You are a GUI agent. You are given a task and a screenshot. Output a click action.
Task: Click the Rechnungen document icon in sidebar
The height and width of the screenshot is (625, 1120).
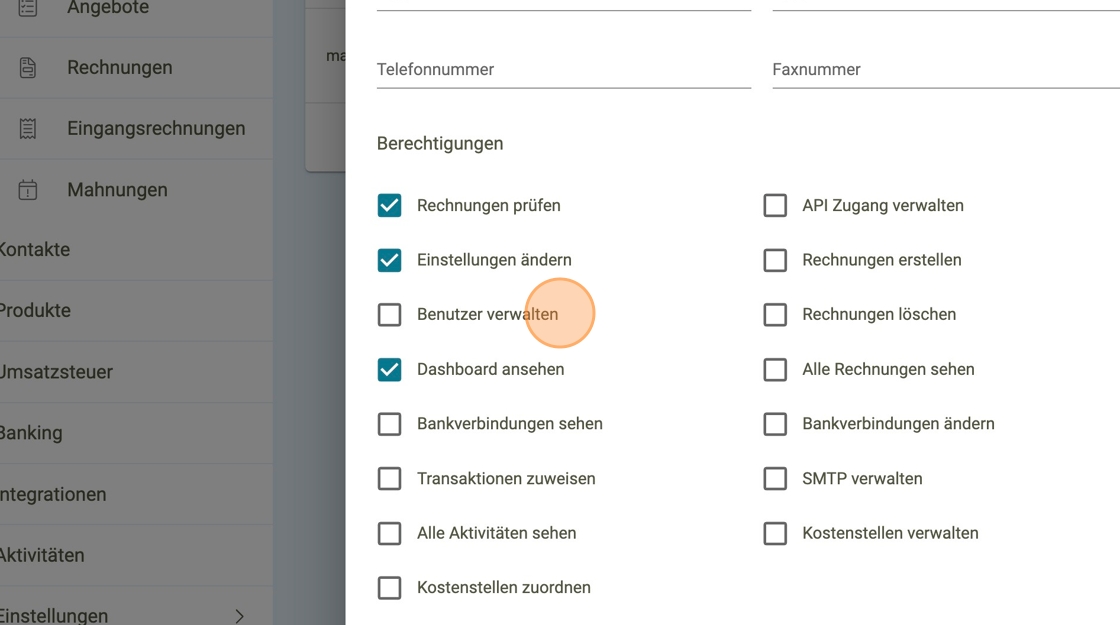point(27,68)
